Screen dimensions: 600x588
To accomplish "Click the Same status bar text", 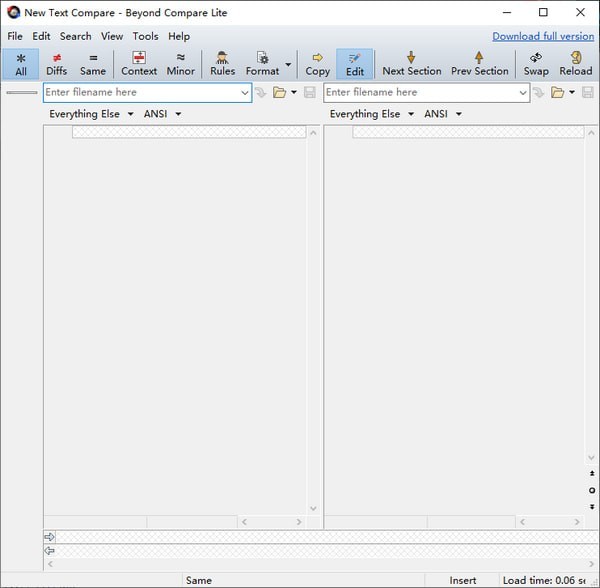I will [x=199, y=580].
